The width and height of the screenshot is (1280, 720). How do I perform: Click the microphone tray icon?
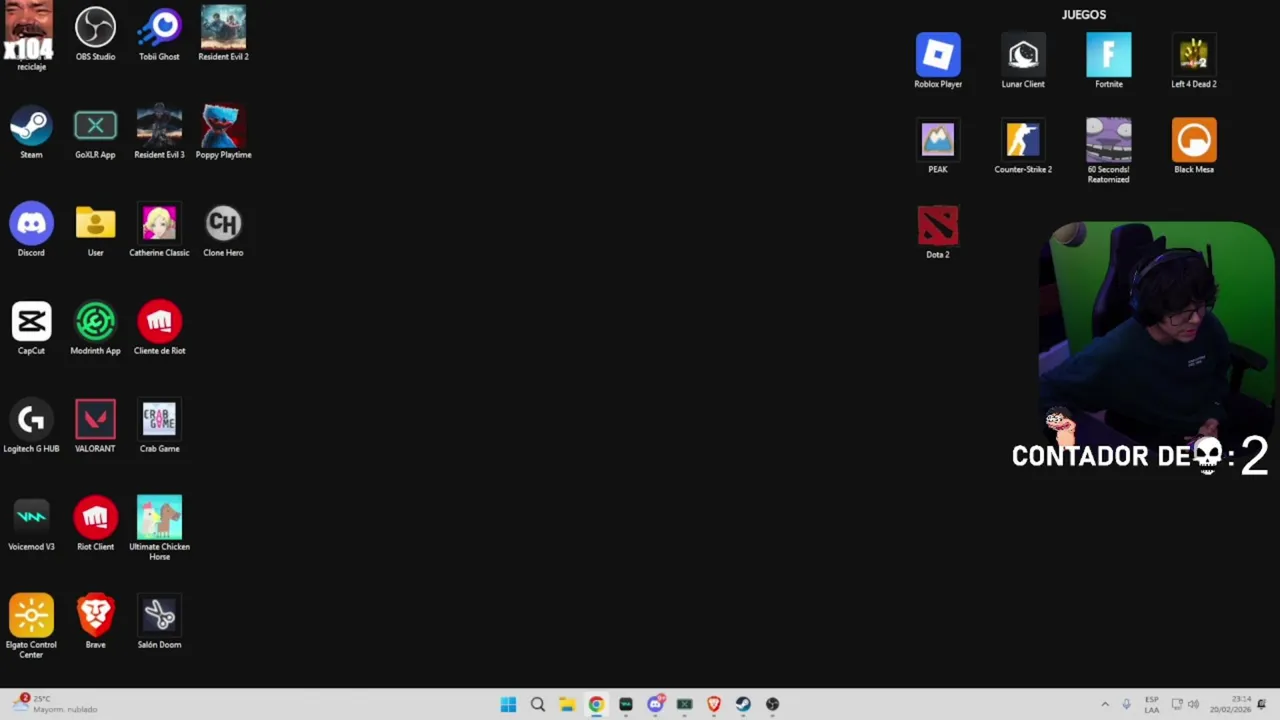[x=1127, y=704]
